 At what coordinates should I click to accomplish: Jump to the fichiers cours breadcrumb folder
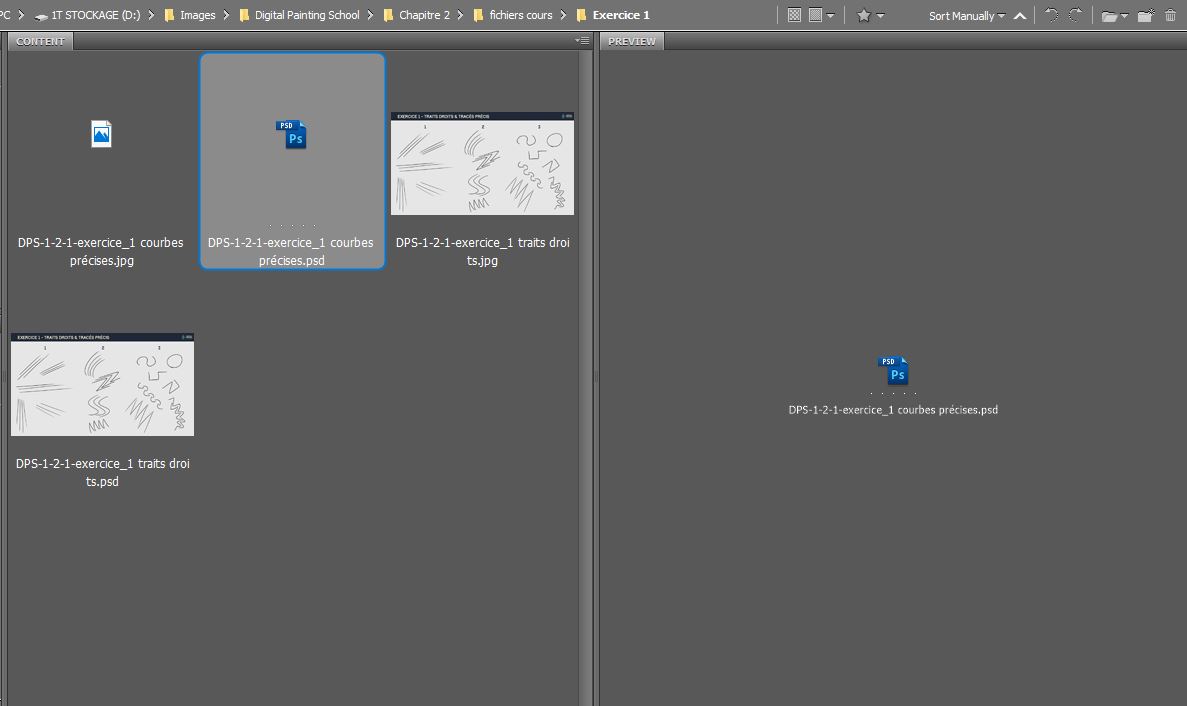pos(520,15)
